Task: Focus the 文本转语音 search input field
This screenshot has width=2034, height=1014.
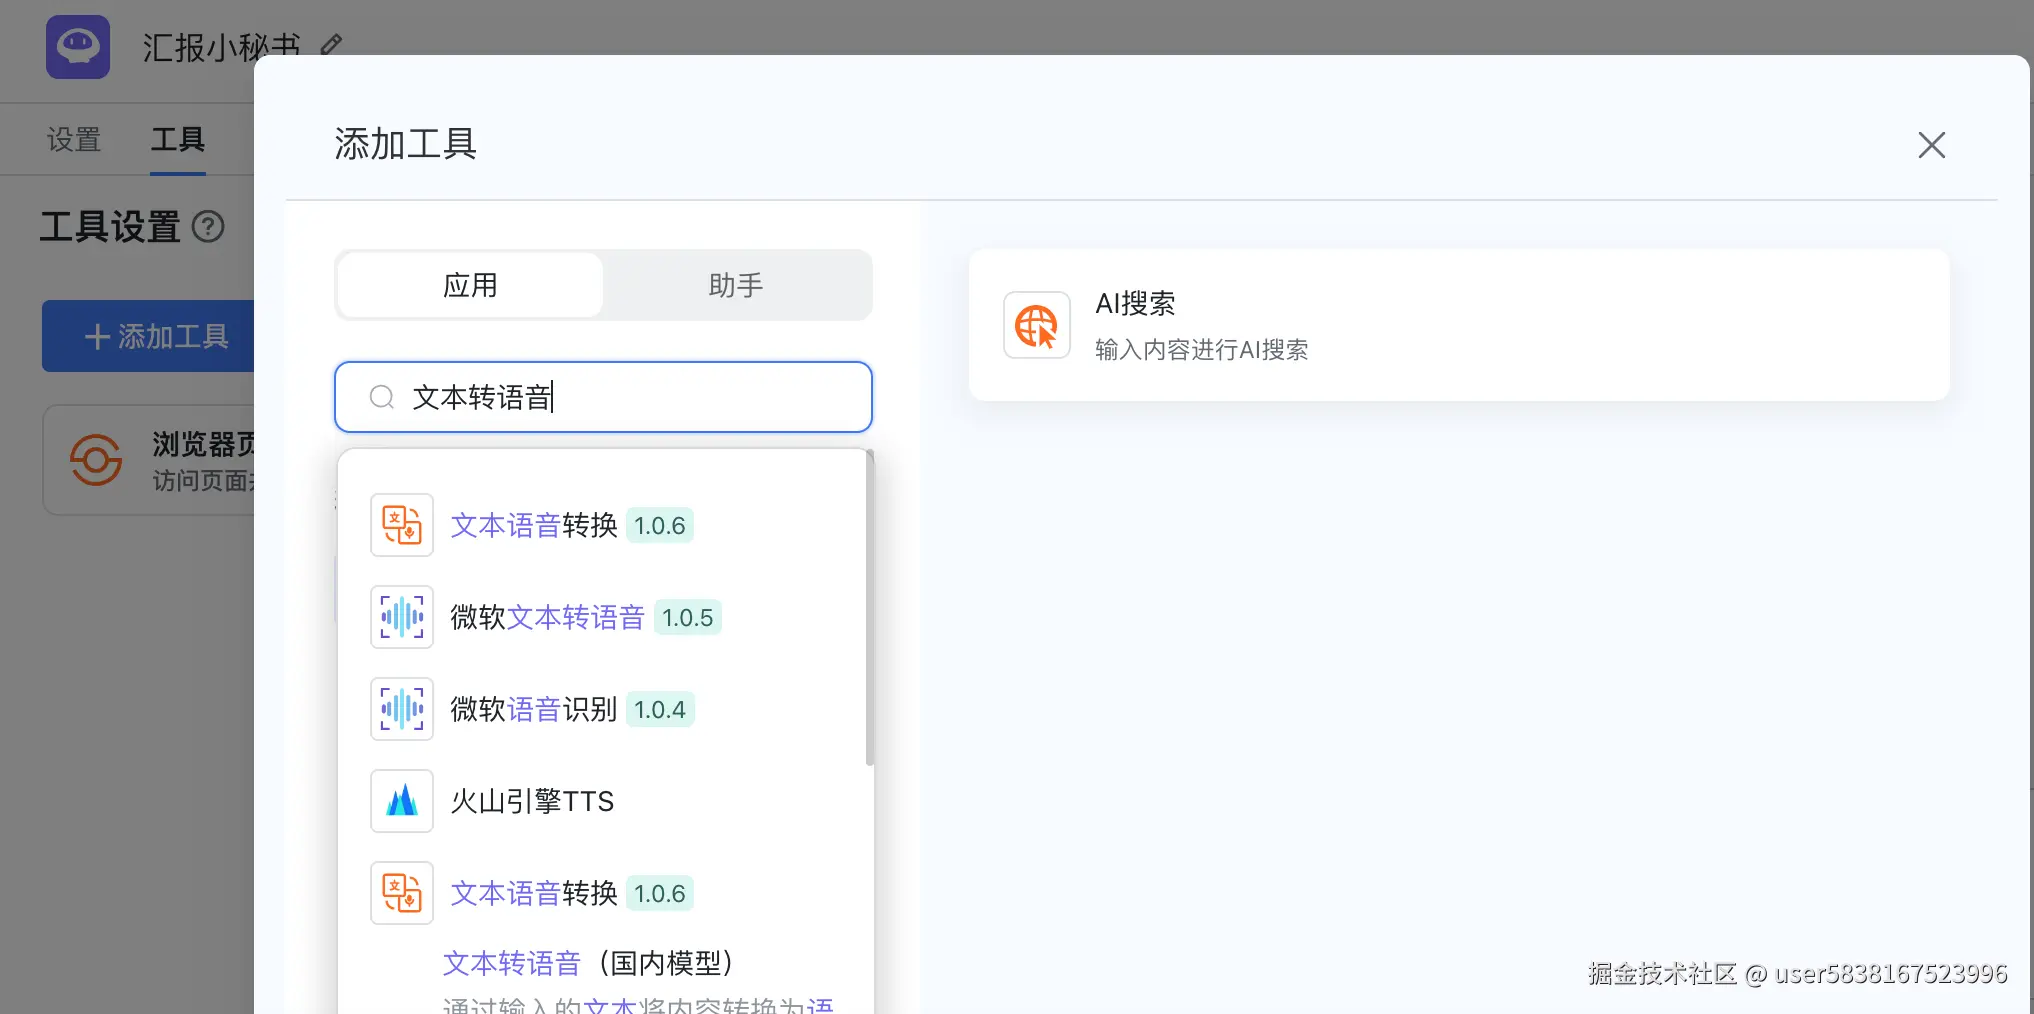Action: pyautogui.click(x=603, y=397)
